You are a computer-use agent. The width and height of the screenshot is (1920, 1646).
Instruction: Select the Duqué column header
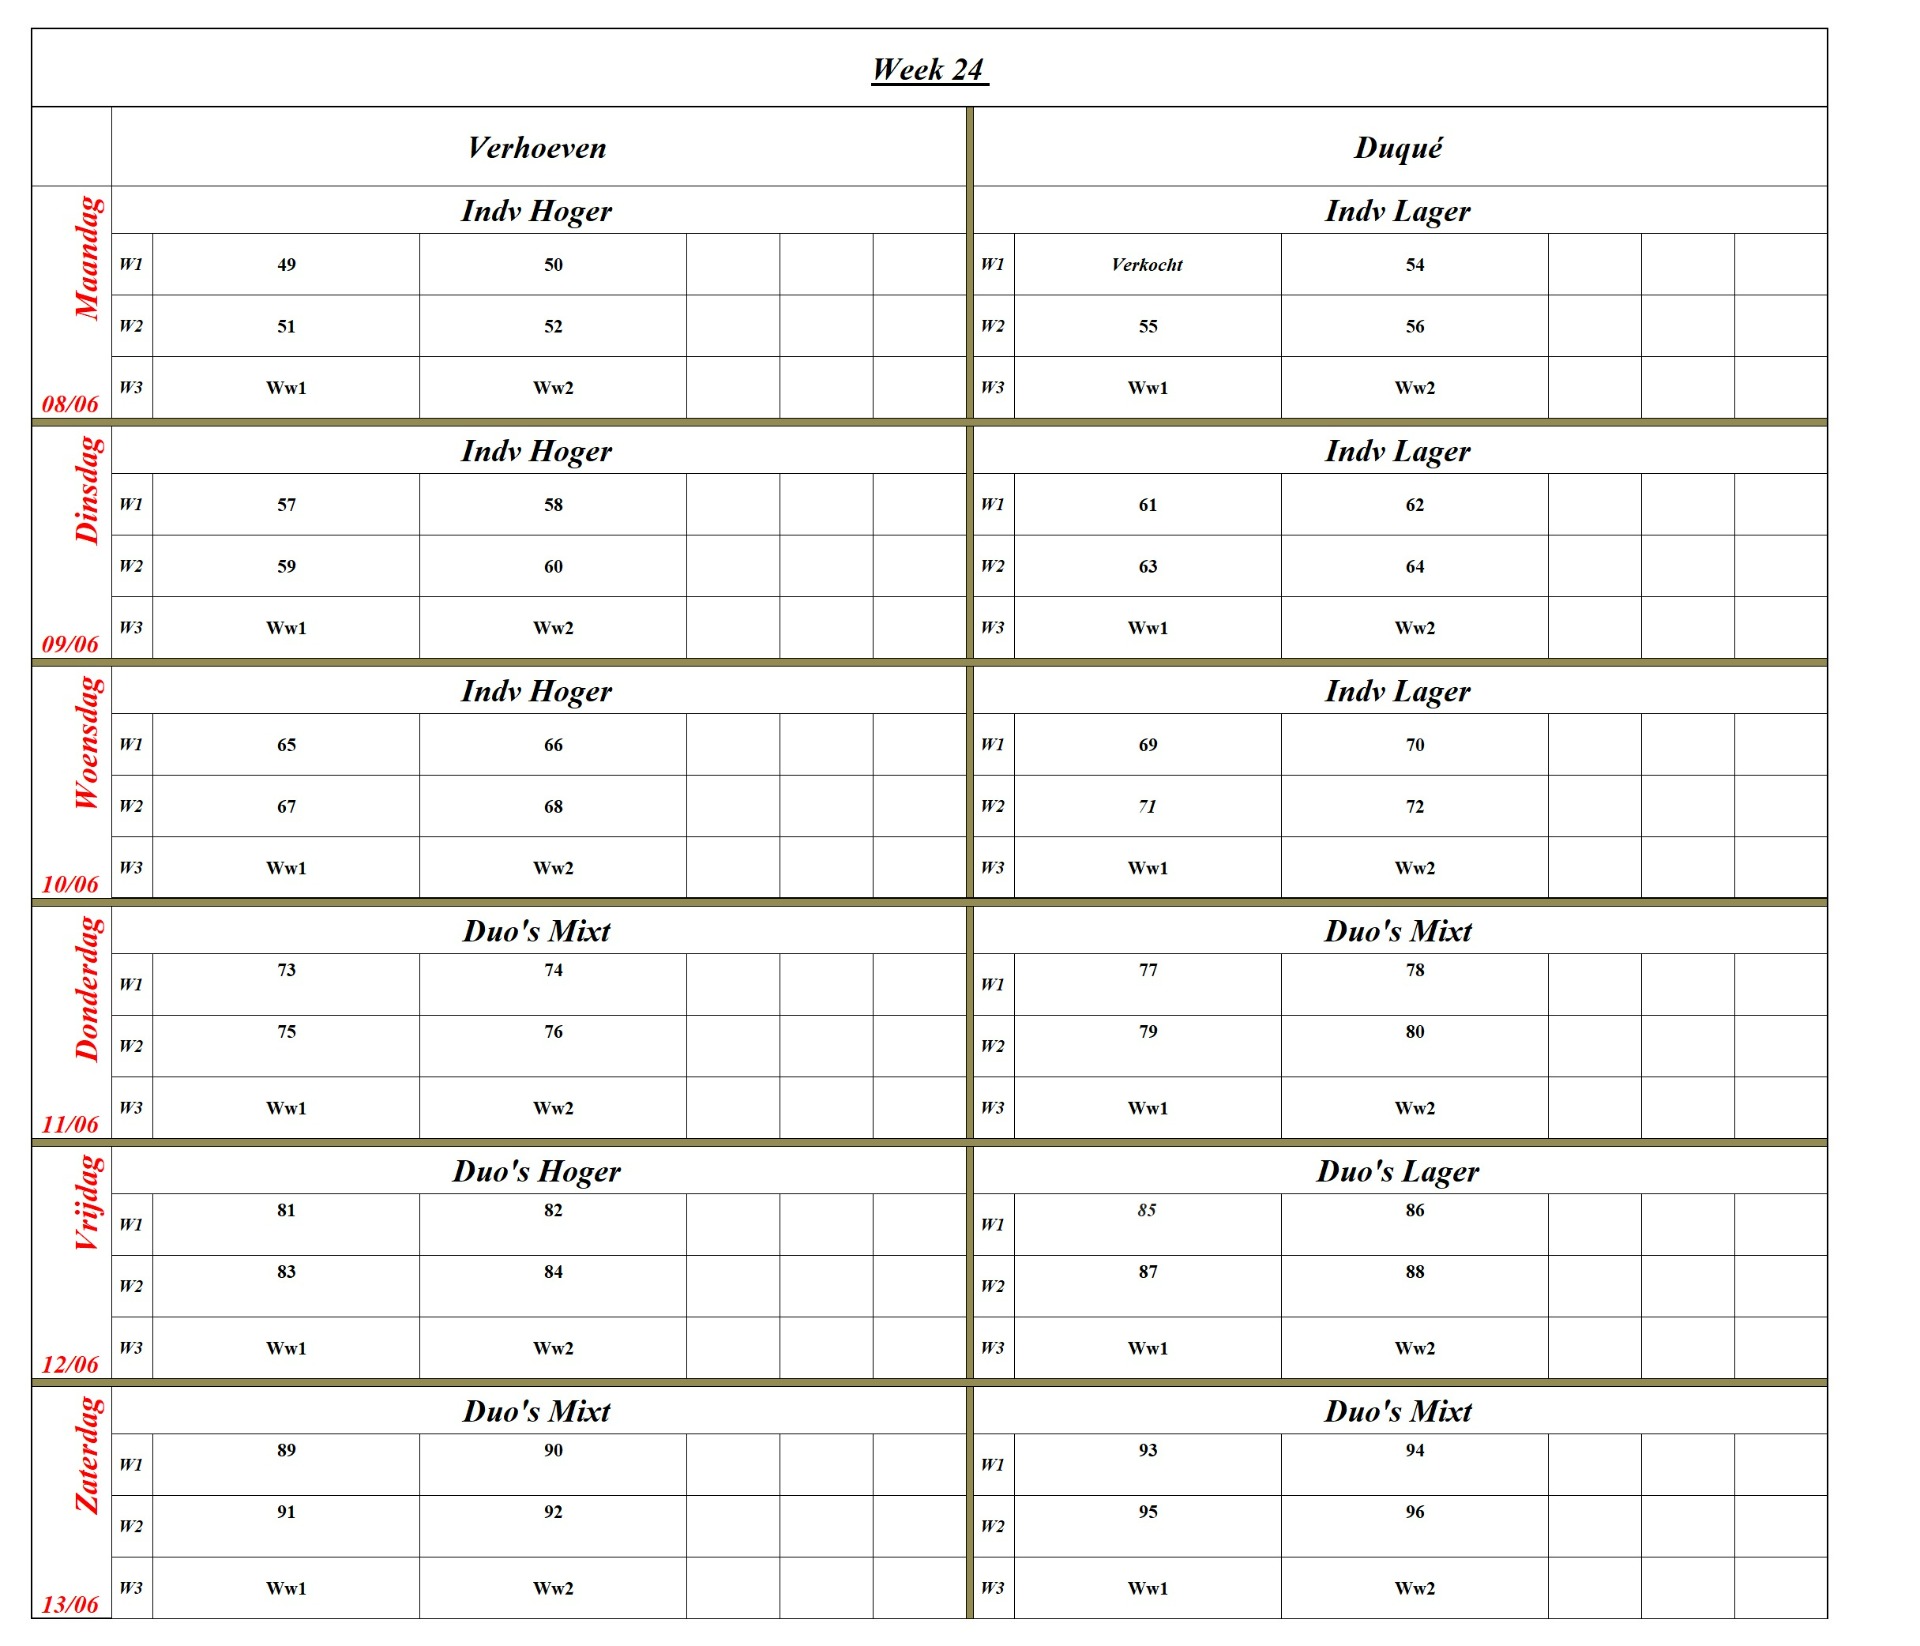pos(1398,148)
